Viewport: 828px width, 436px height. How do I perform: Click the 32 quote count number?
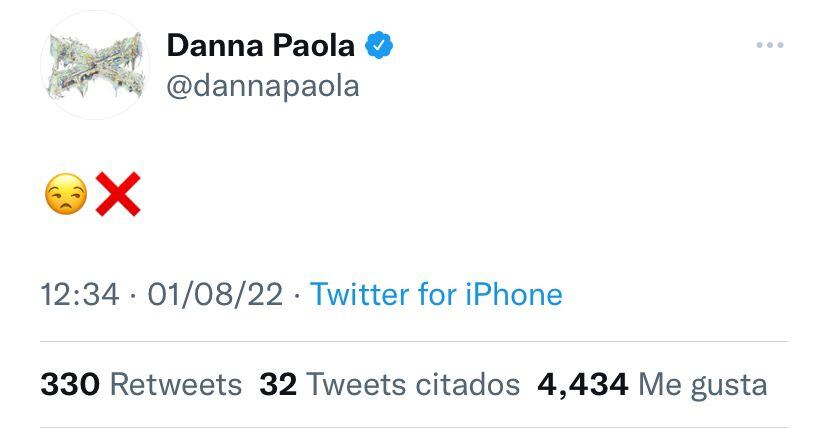(278, 384)
